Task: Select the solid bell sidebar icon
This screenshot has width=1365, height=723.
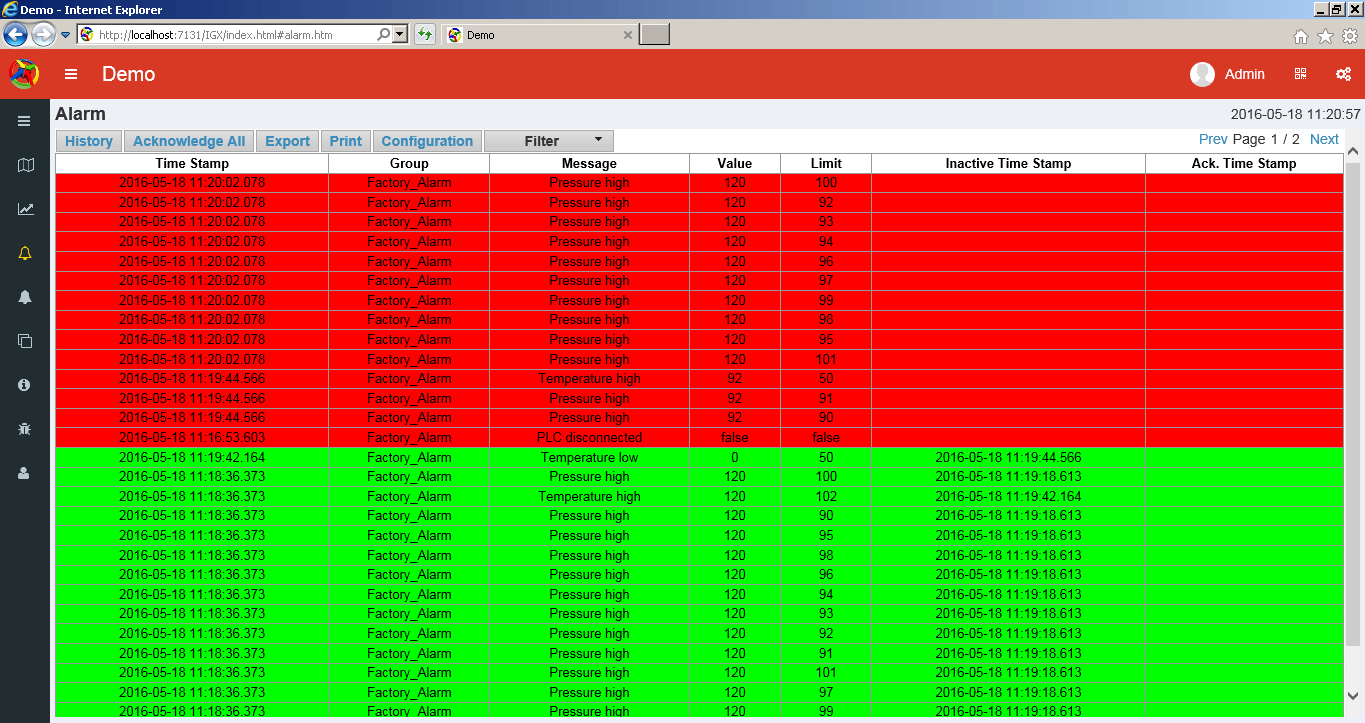Action: 25,297
